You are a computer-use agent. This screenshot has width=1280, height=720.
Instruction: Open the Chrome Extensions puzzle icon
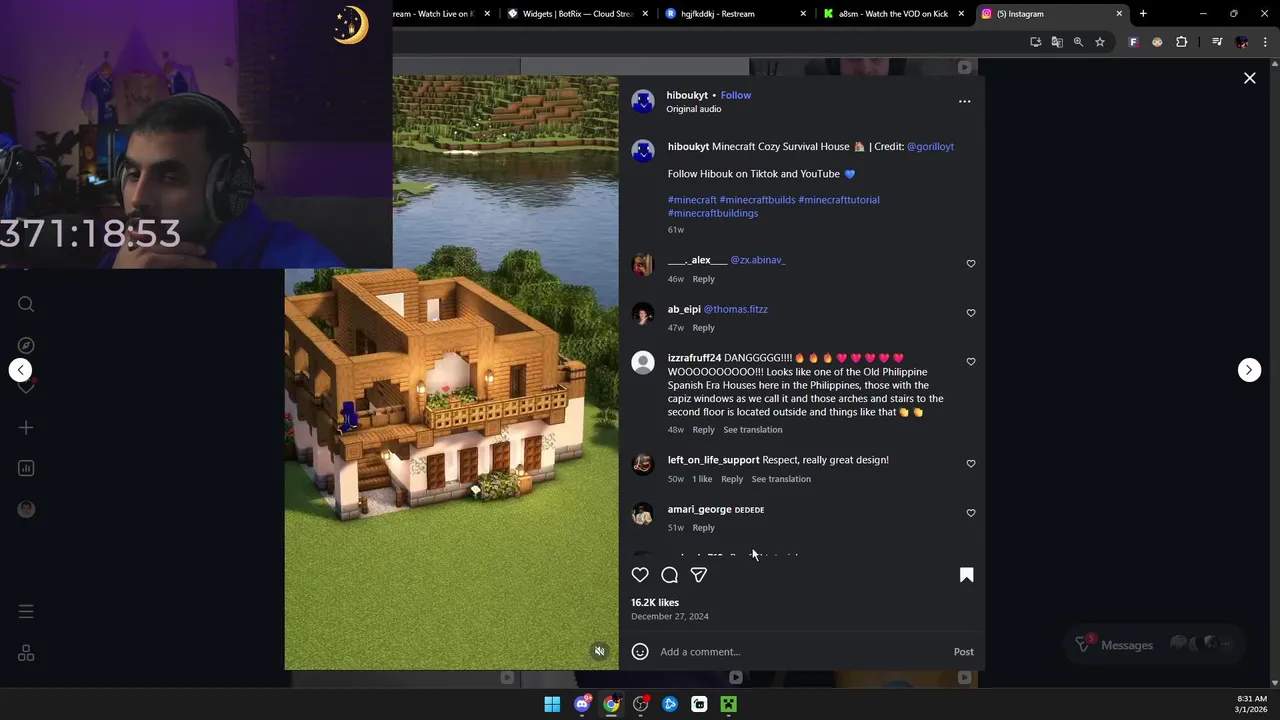coord(1182,42)
